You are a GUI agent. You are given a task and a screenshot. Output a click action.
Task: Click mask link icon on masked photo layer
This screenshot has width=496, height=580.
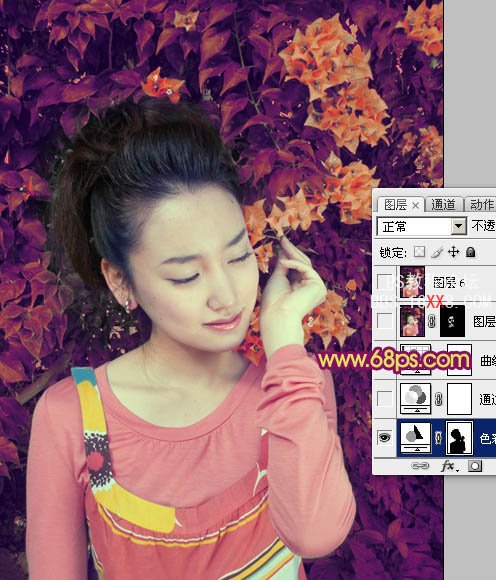(x=431, y=321)
